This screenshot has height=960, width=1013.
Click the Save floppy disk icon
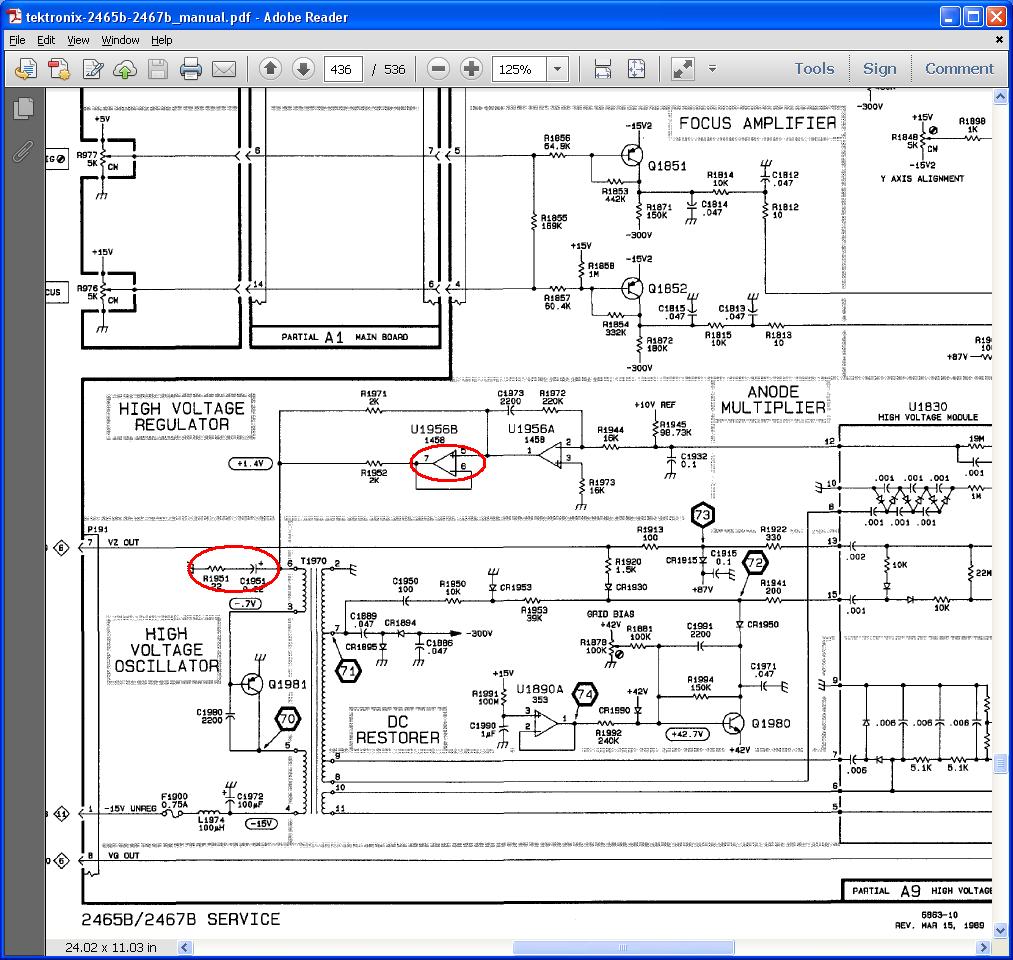pyautogui.click(x=158, y=68)
